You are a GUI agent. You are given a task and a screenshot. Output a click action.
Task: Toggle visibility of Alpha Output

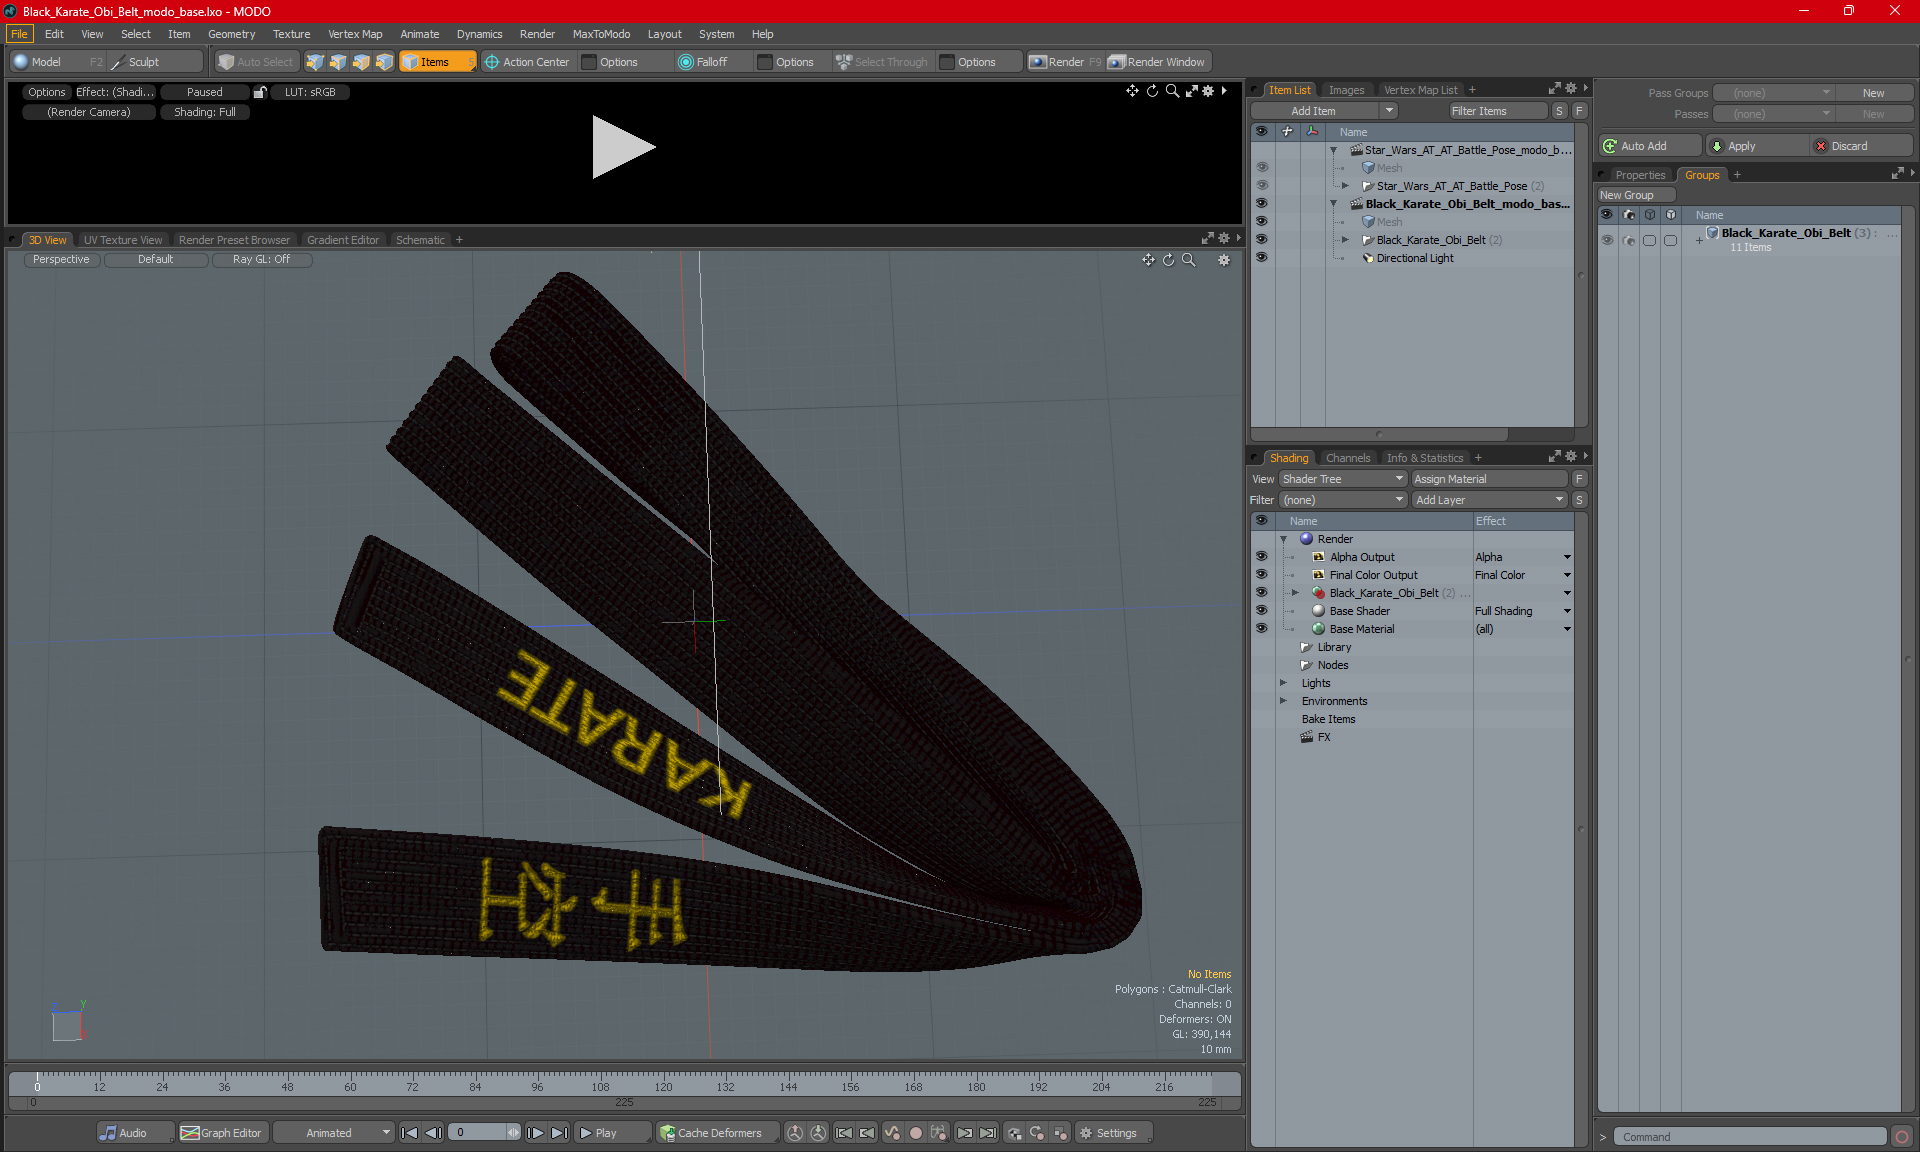[x=1262, y=557]
